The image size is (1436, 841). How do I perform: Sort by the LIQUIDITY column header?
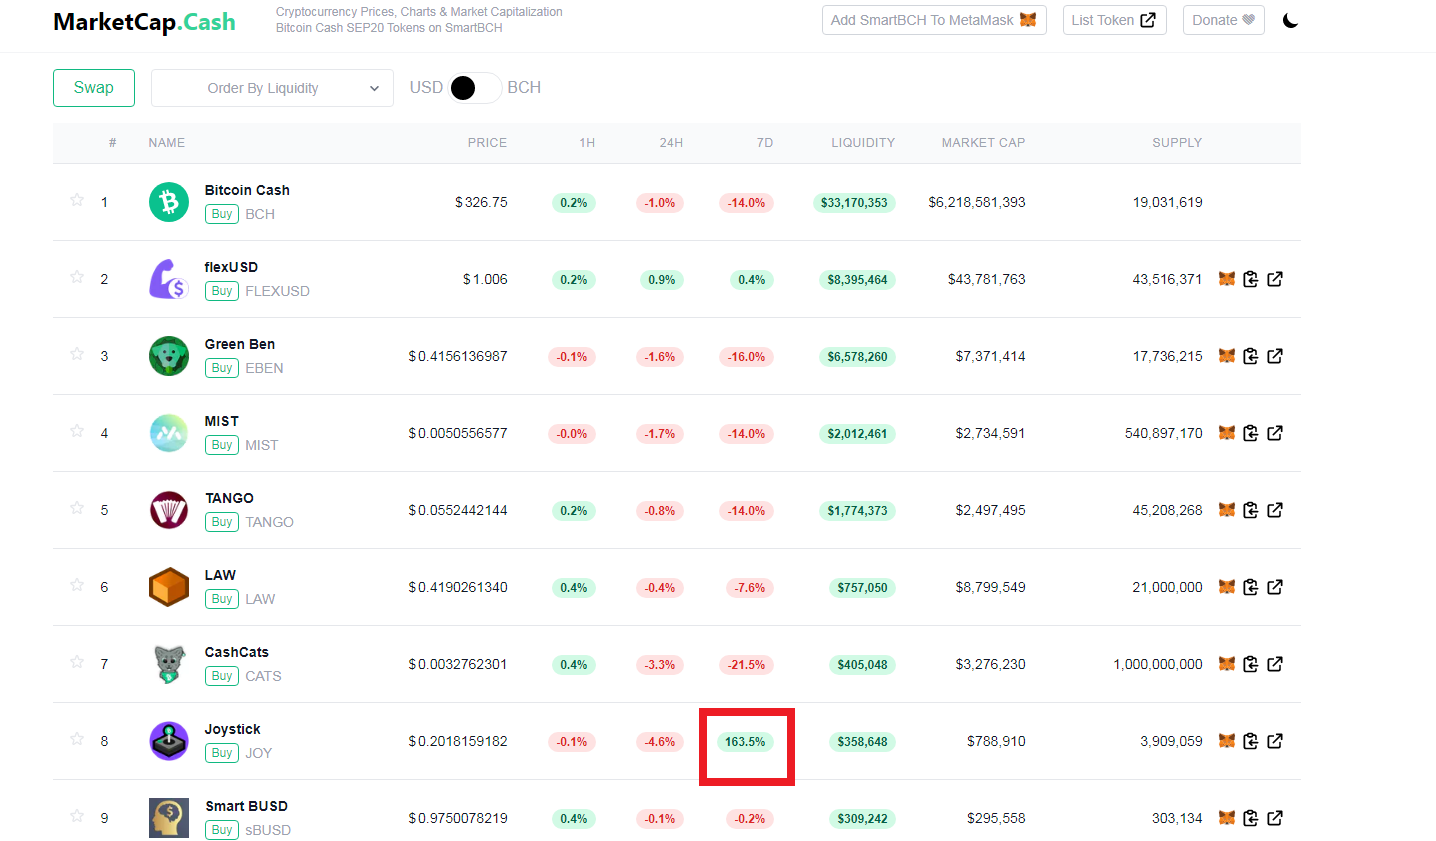863,143
